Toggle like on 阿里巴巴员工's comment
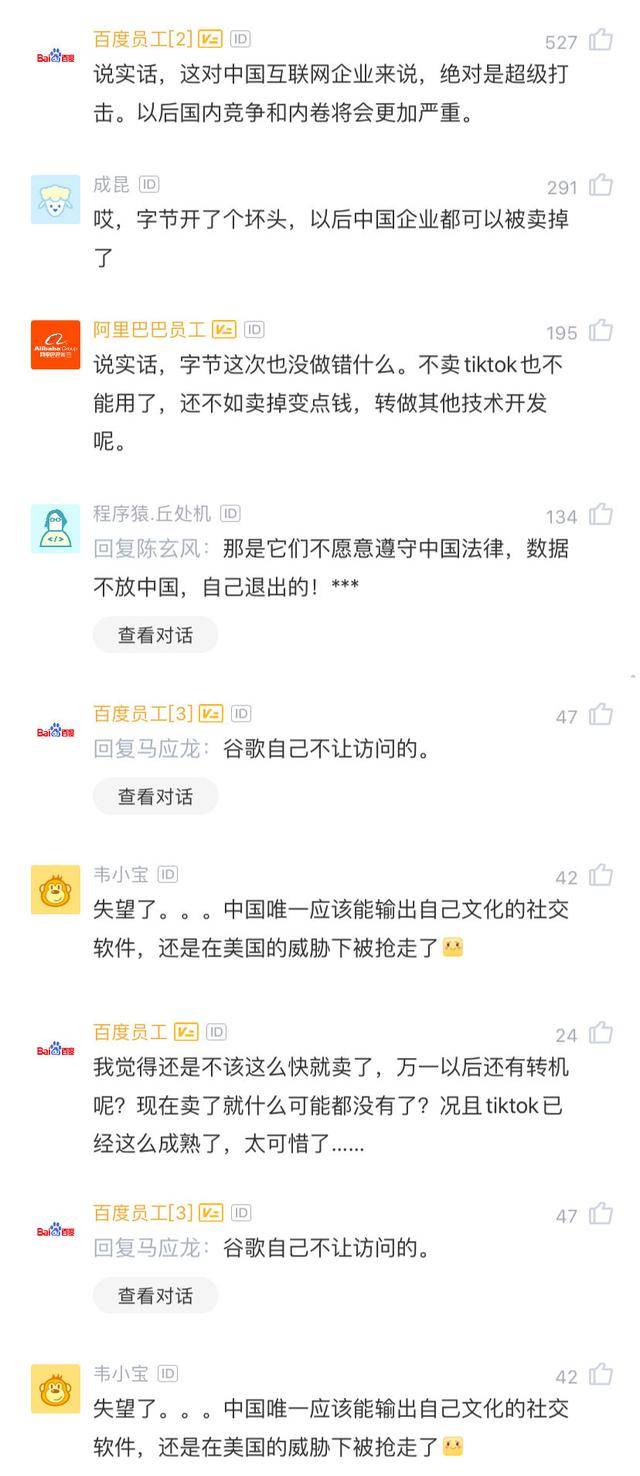Image resolution: width=640 pixels, height=1476 pixels. point(600,330)
